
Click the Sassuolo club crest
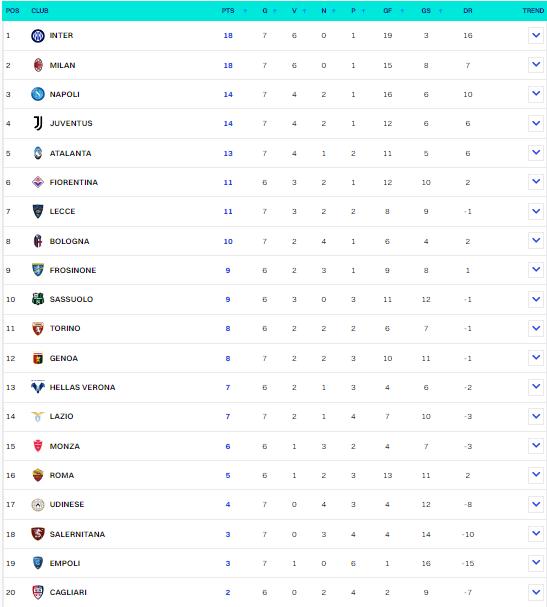[38, 299]
